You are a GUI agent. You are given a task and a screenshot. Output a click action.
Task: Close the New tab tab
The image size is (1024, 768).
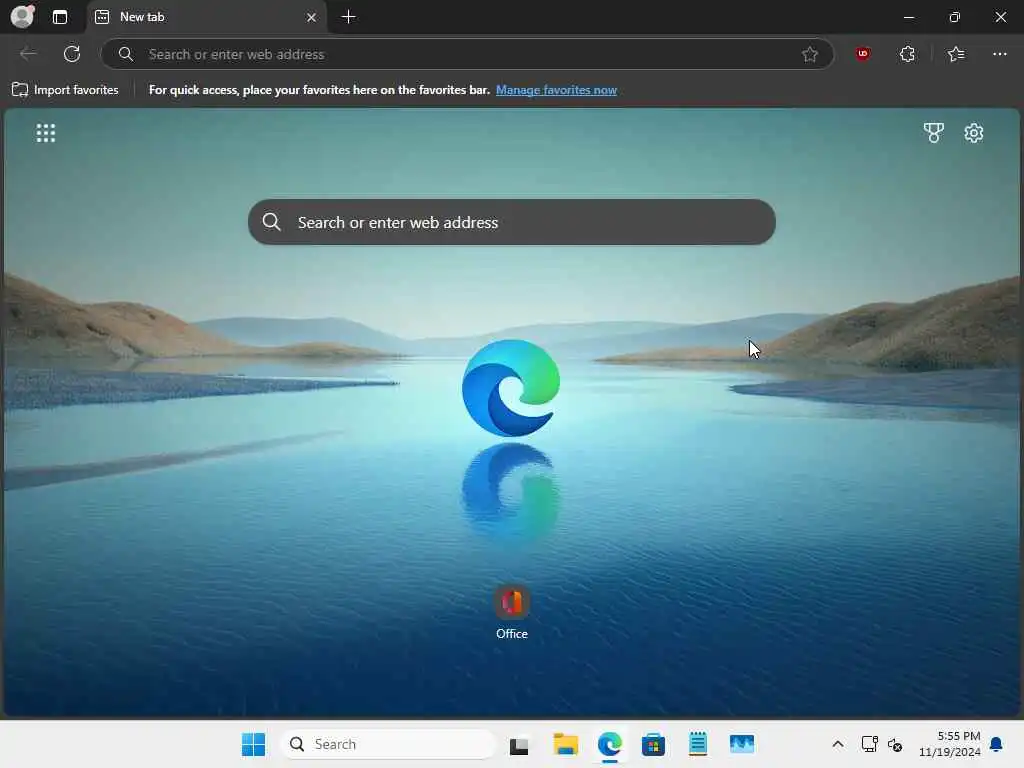(312, 17)
